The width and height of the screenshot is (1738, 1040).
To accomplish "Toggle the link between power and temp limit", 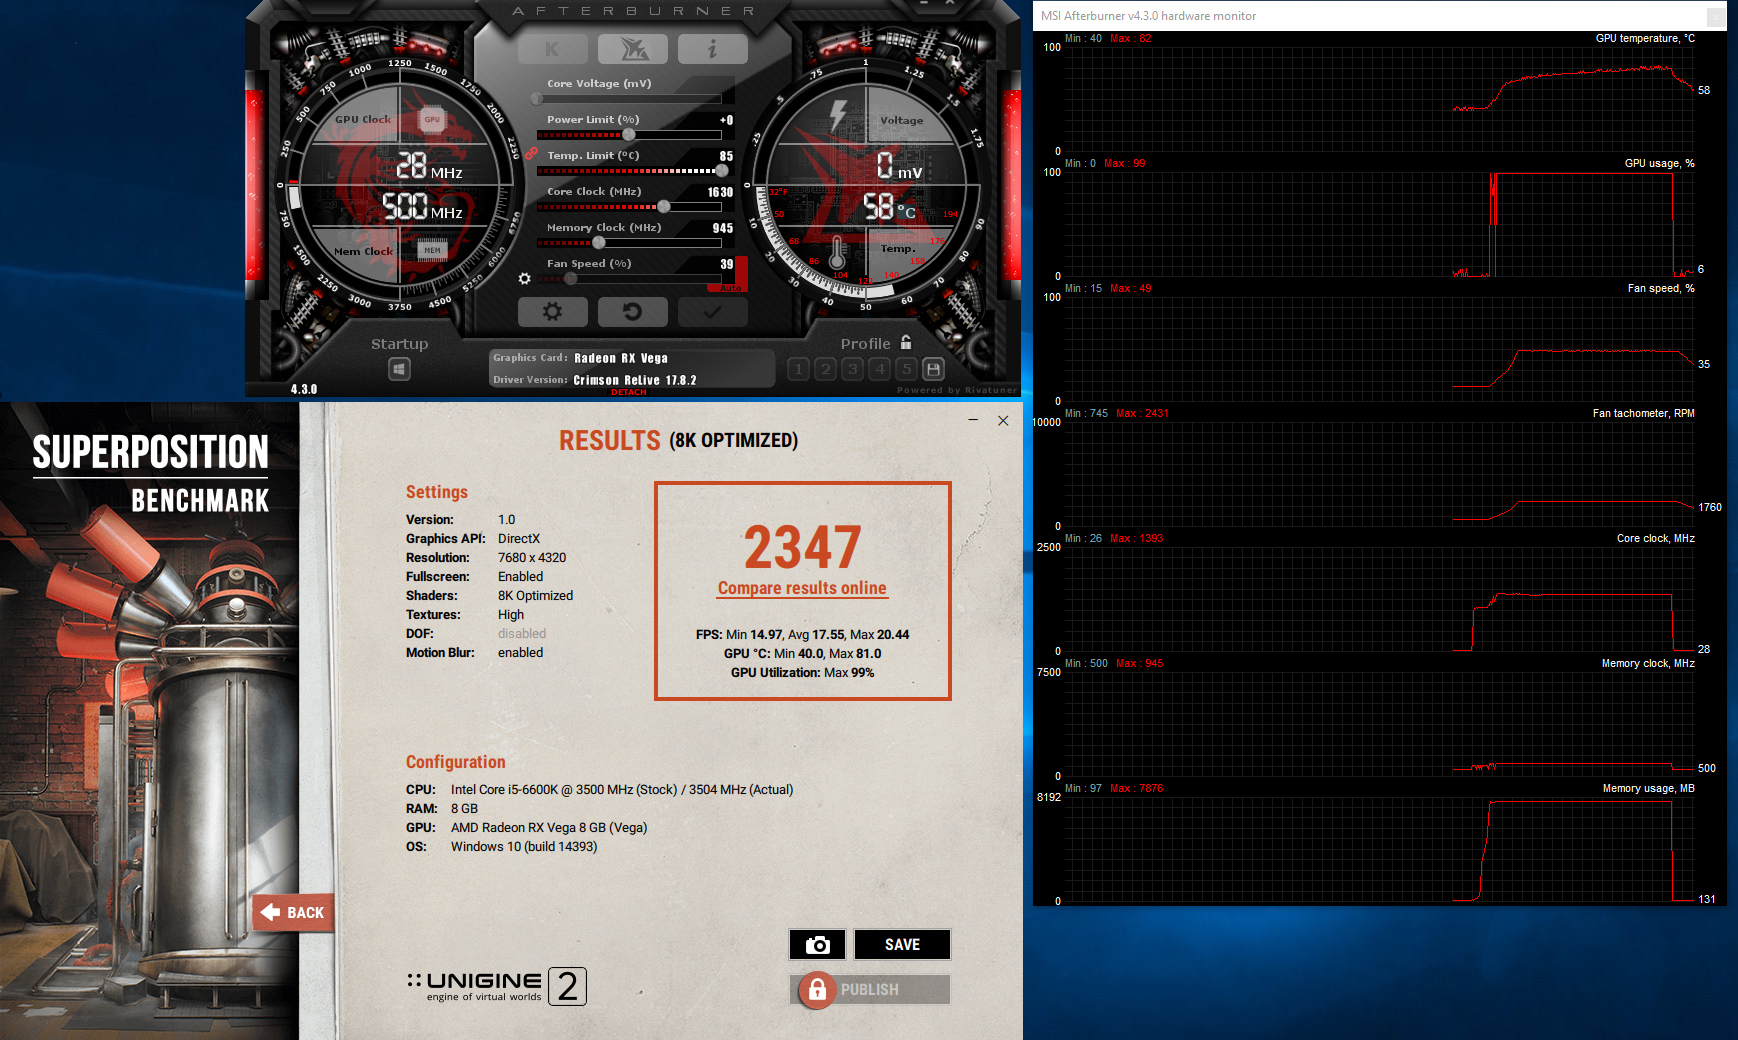I will pos(532,153).
